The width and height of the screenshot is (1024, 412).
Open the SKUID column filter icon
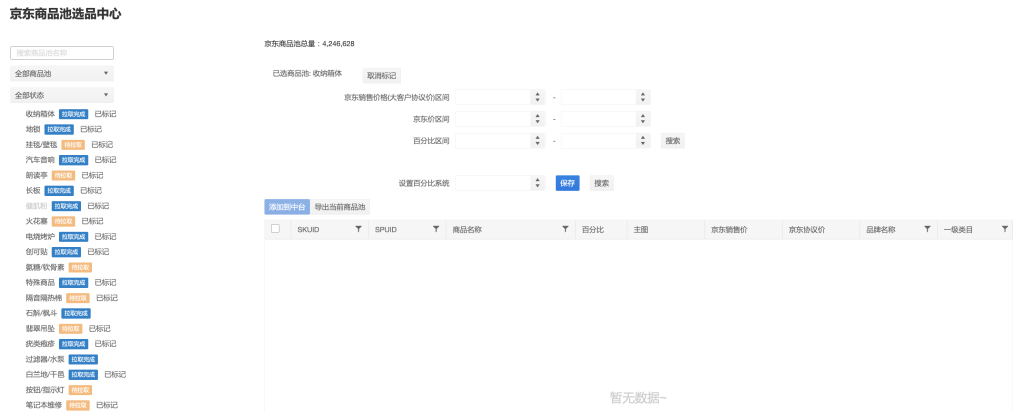(359, 229)
